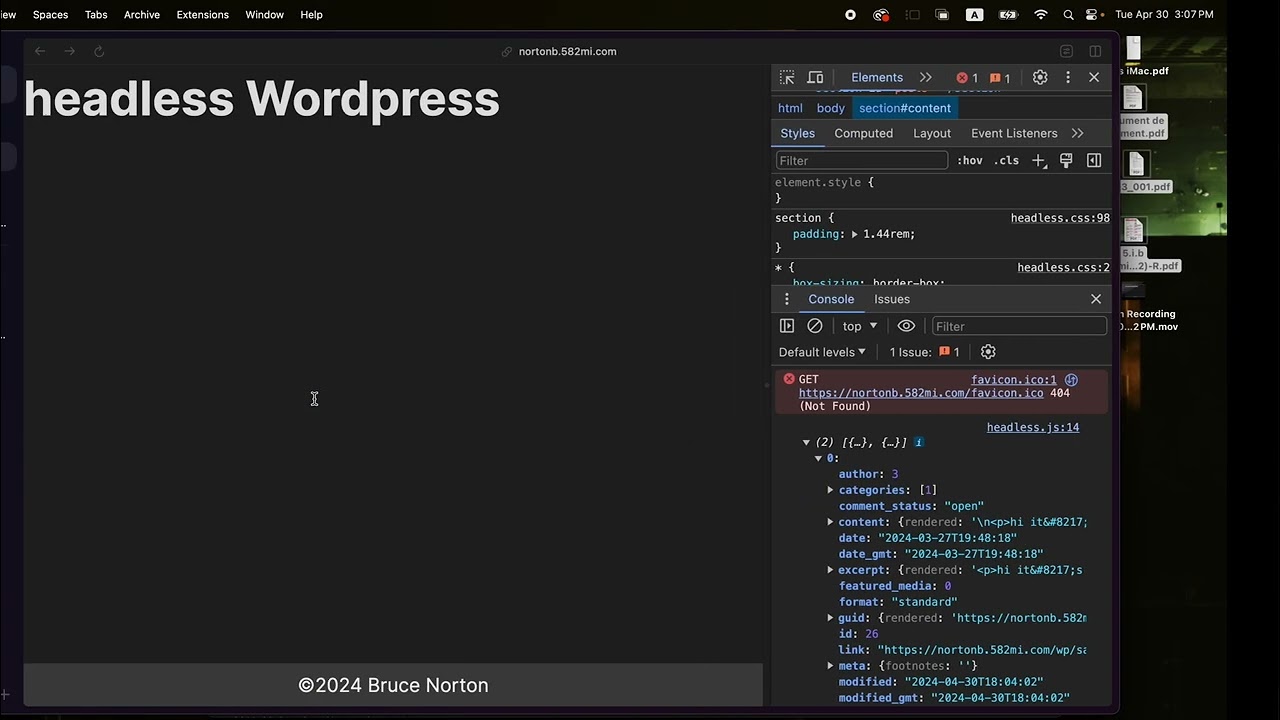Image resolution: width=1280 pixels, height=720 pixels.
Task: Click the 1 Issue badge in console toolbar
Action: coord(924,352)
